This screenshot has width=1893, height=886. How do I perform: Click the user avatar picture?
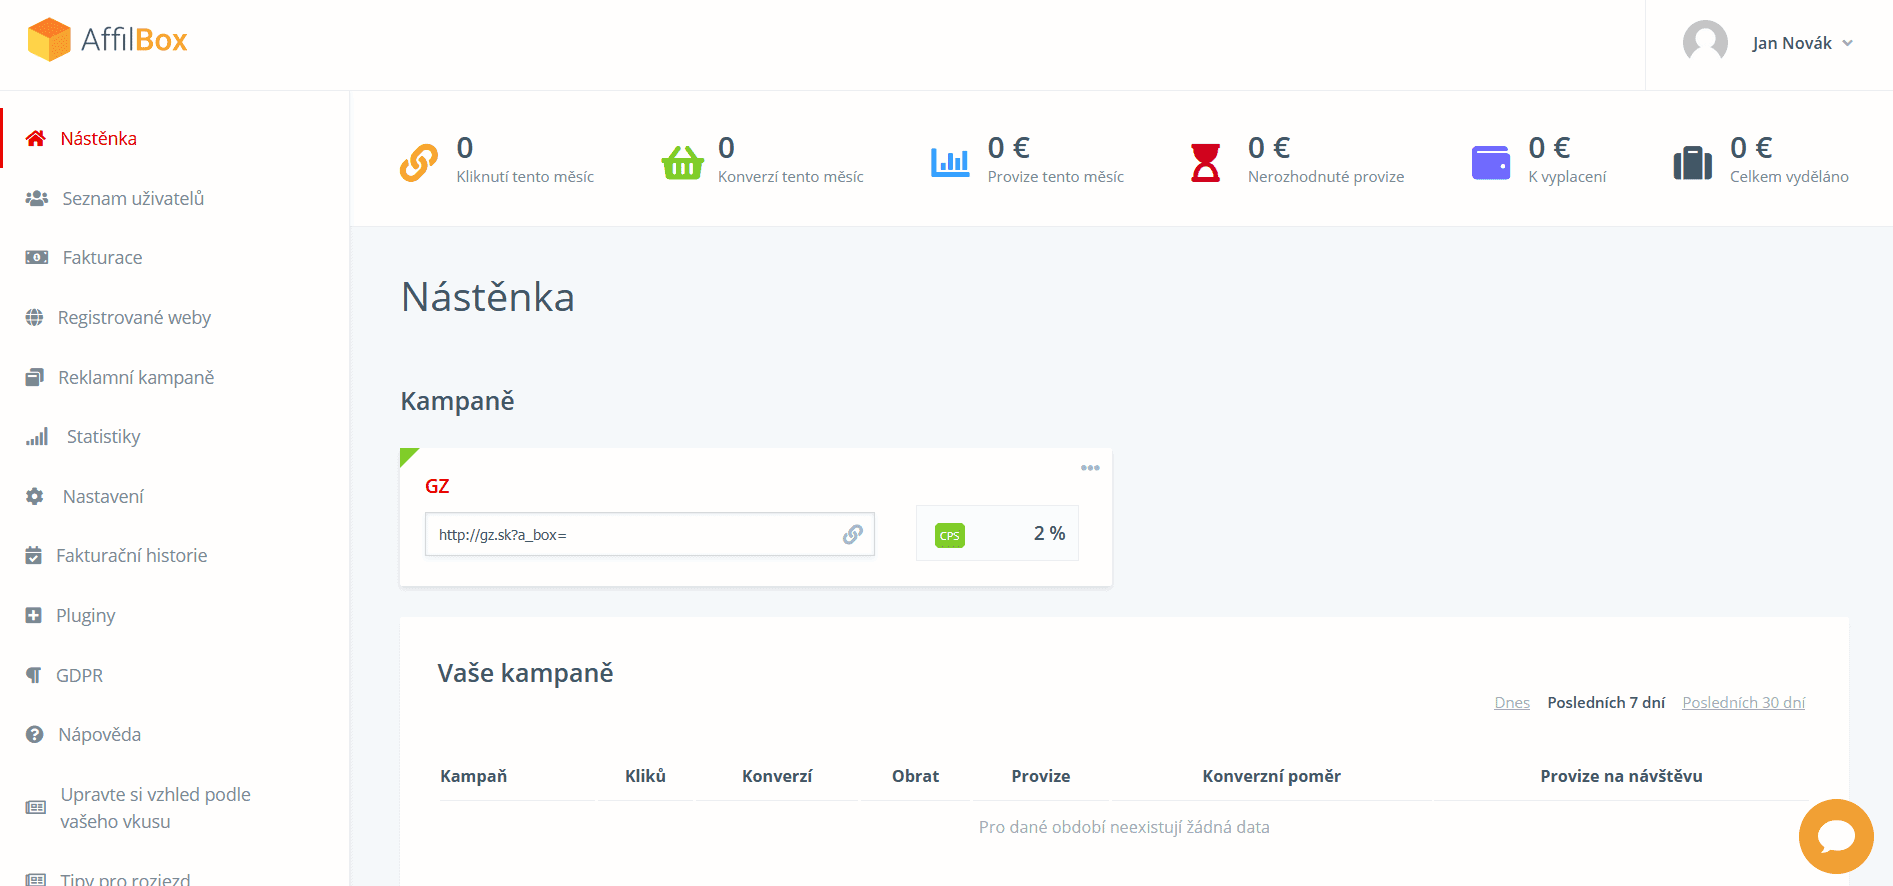(x=1705, y=42)
